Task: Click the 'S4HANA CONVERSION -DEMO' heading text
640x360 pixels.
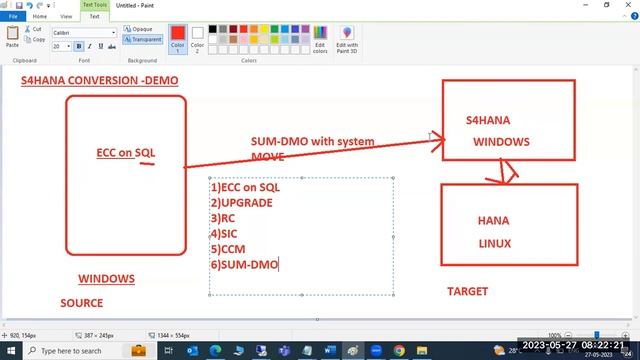Action: (x=100, y=80)
